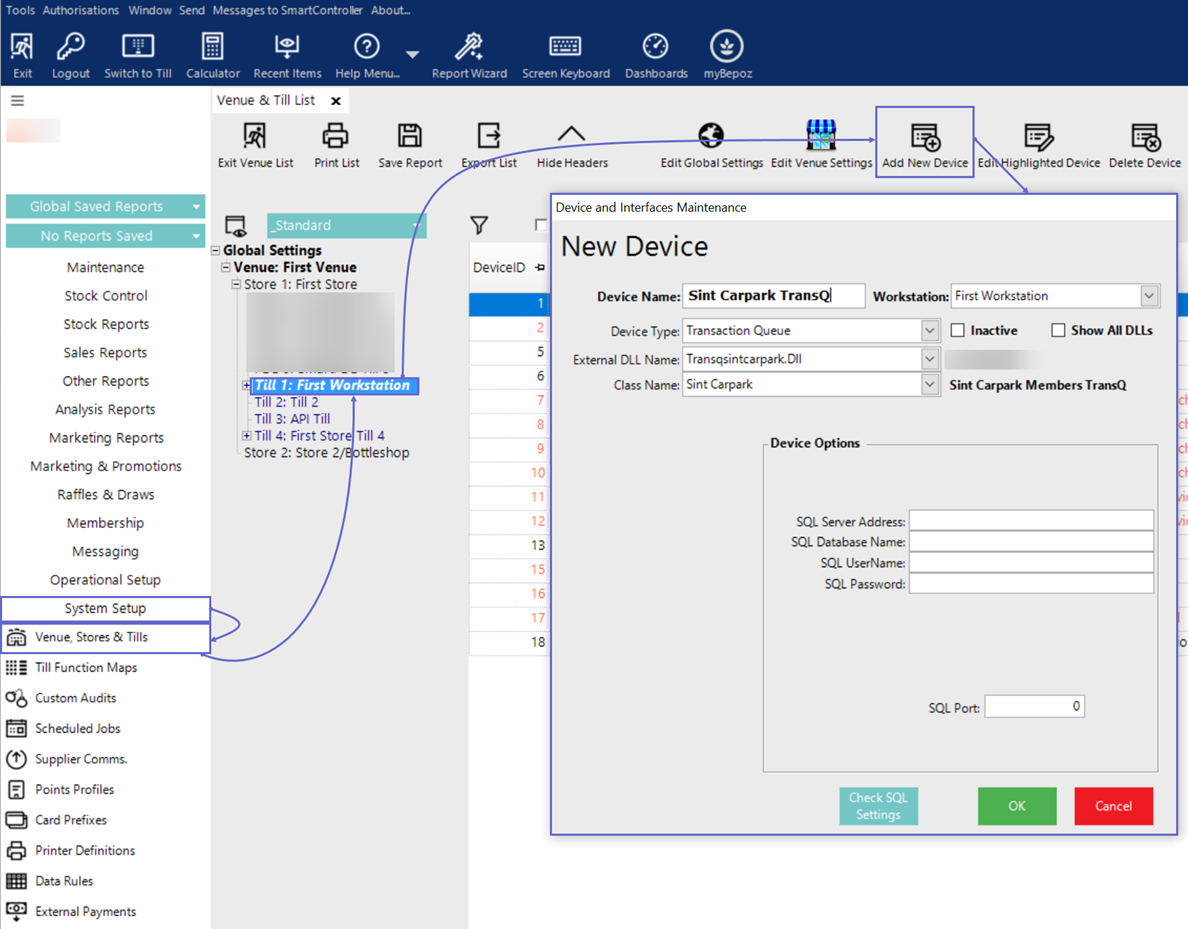Click the filter funnel icon
Screen dimensions: 1188x929
pyautogui.click(x=480, y=226)
